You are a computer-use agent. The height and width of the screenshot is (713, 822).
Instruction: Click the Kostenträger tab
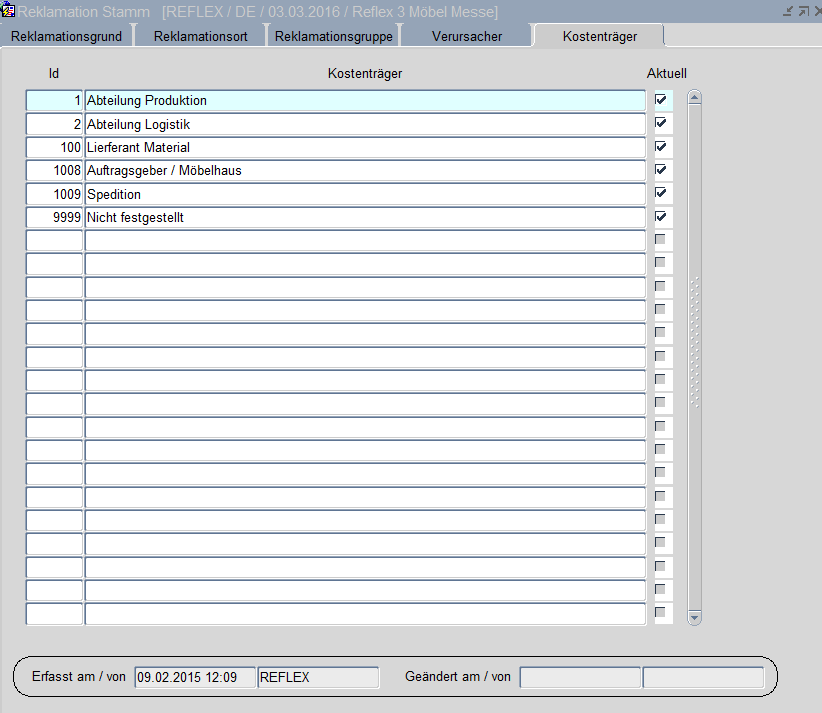click(x=599, y=36)
